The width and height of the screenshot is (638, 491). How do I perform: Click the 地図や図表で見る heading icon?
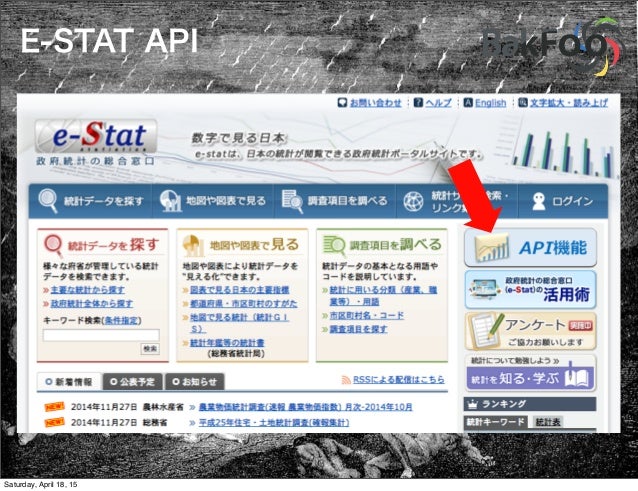click(193, 245)
